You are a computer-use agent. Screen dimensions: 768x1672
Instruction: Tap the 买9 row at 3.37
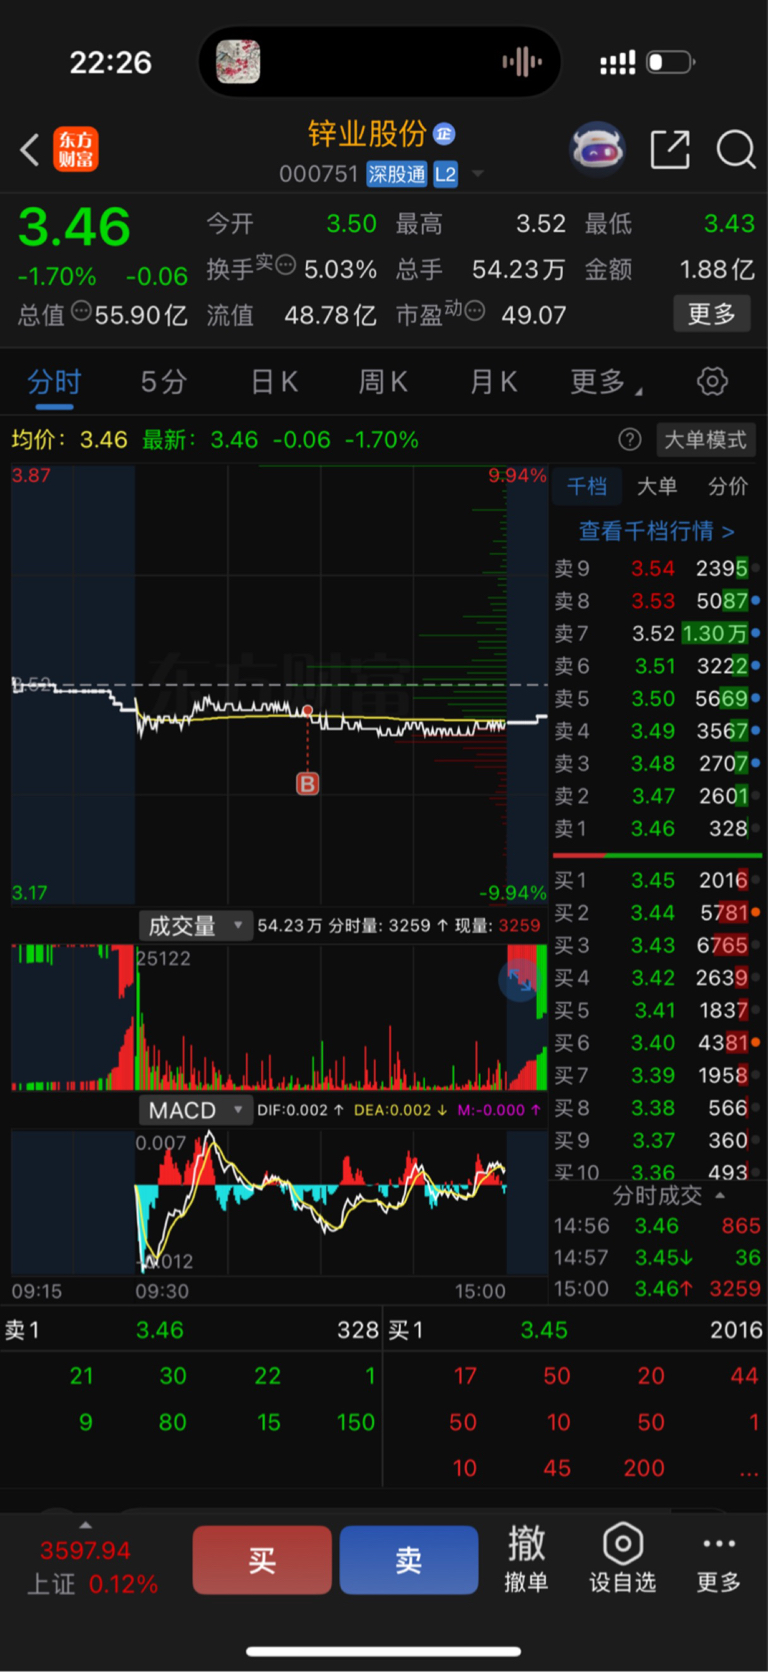coord(657,1140)
